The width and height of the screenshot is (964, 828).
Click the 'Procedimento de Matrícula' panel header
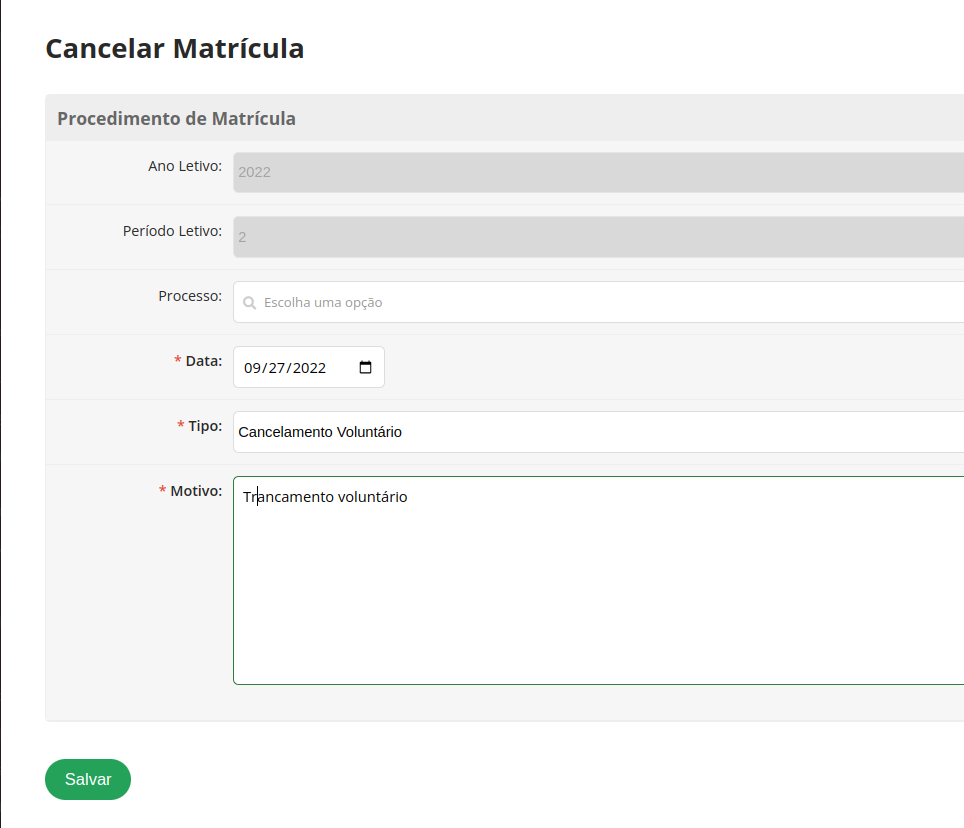tap(176, 118)
